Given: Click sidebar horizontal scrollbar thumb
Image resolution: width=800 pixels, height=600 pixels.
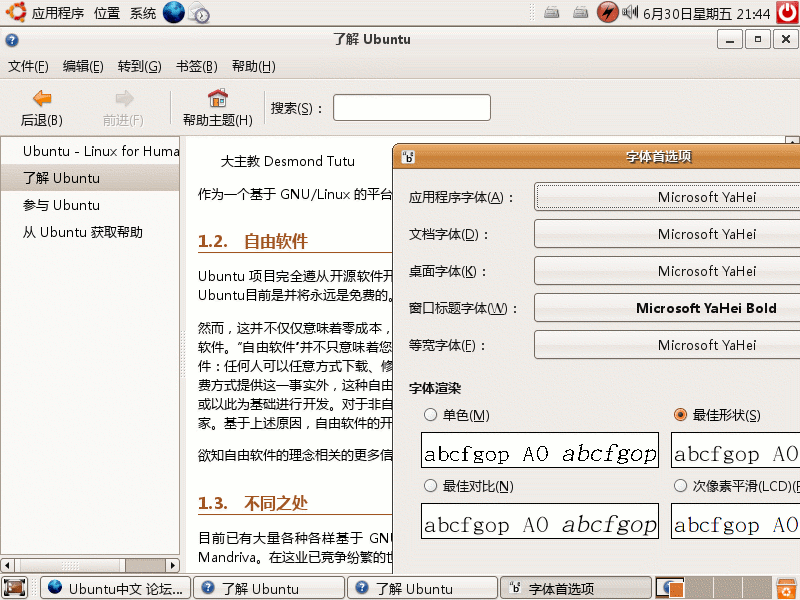Looking at the screenshot, I should 70,565.
